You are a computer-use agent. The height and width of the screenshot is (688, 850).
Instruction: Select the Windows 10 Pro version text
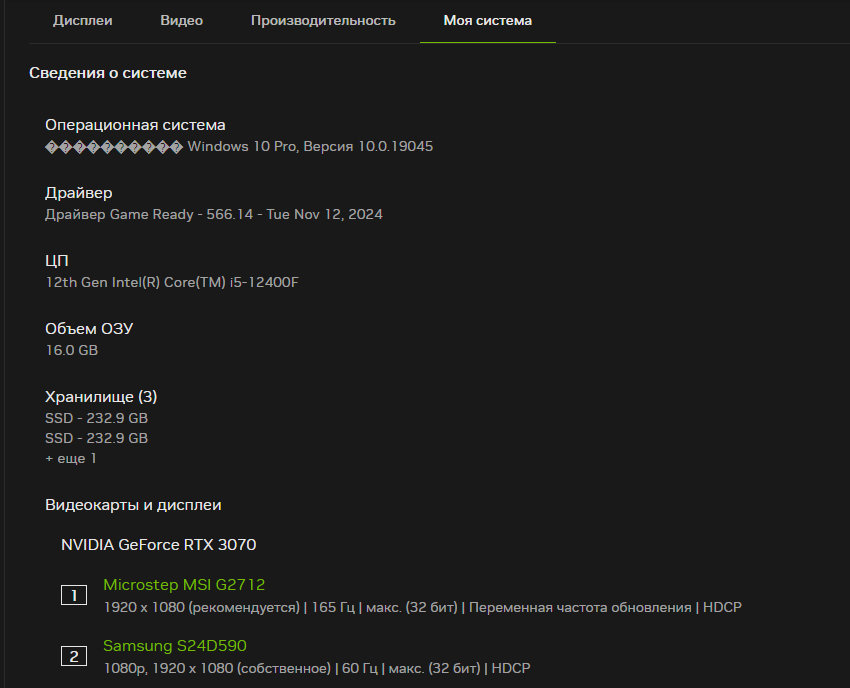click(x=239, y=146)
